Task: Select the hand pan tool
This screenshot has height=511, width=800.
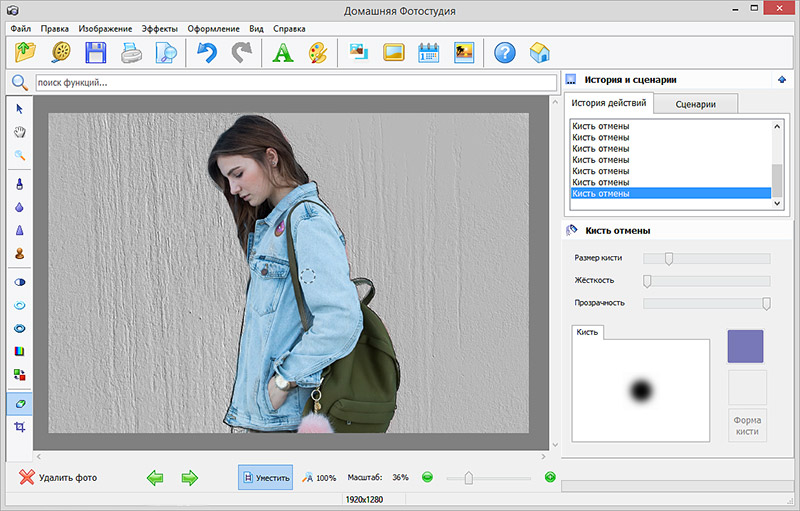Action: (19, 132)
